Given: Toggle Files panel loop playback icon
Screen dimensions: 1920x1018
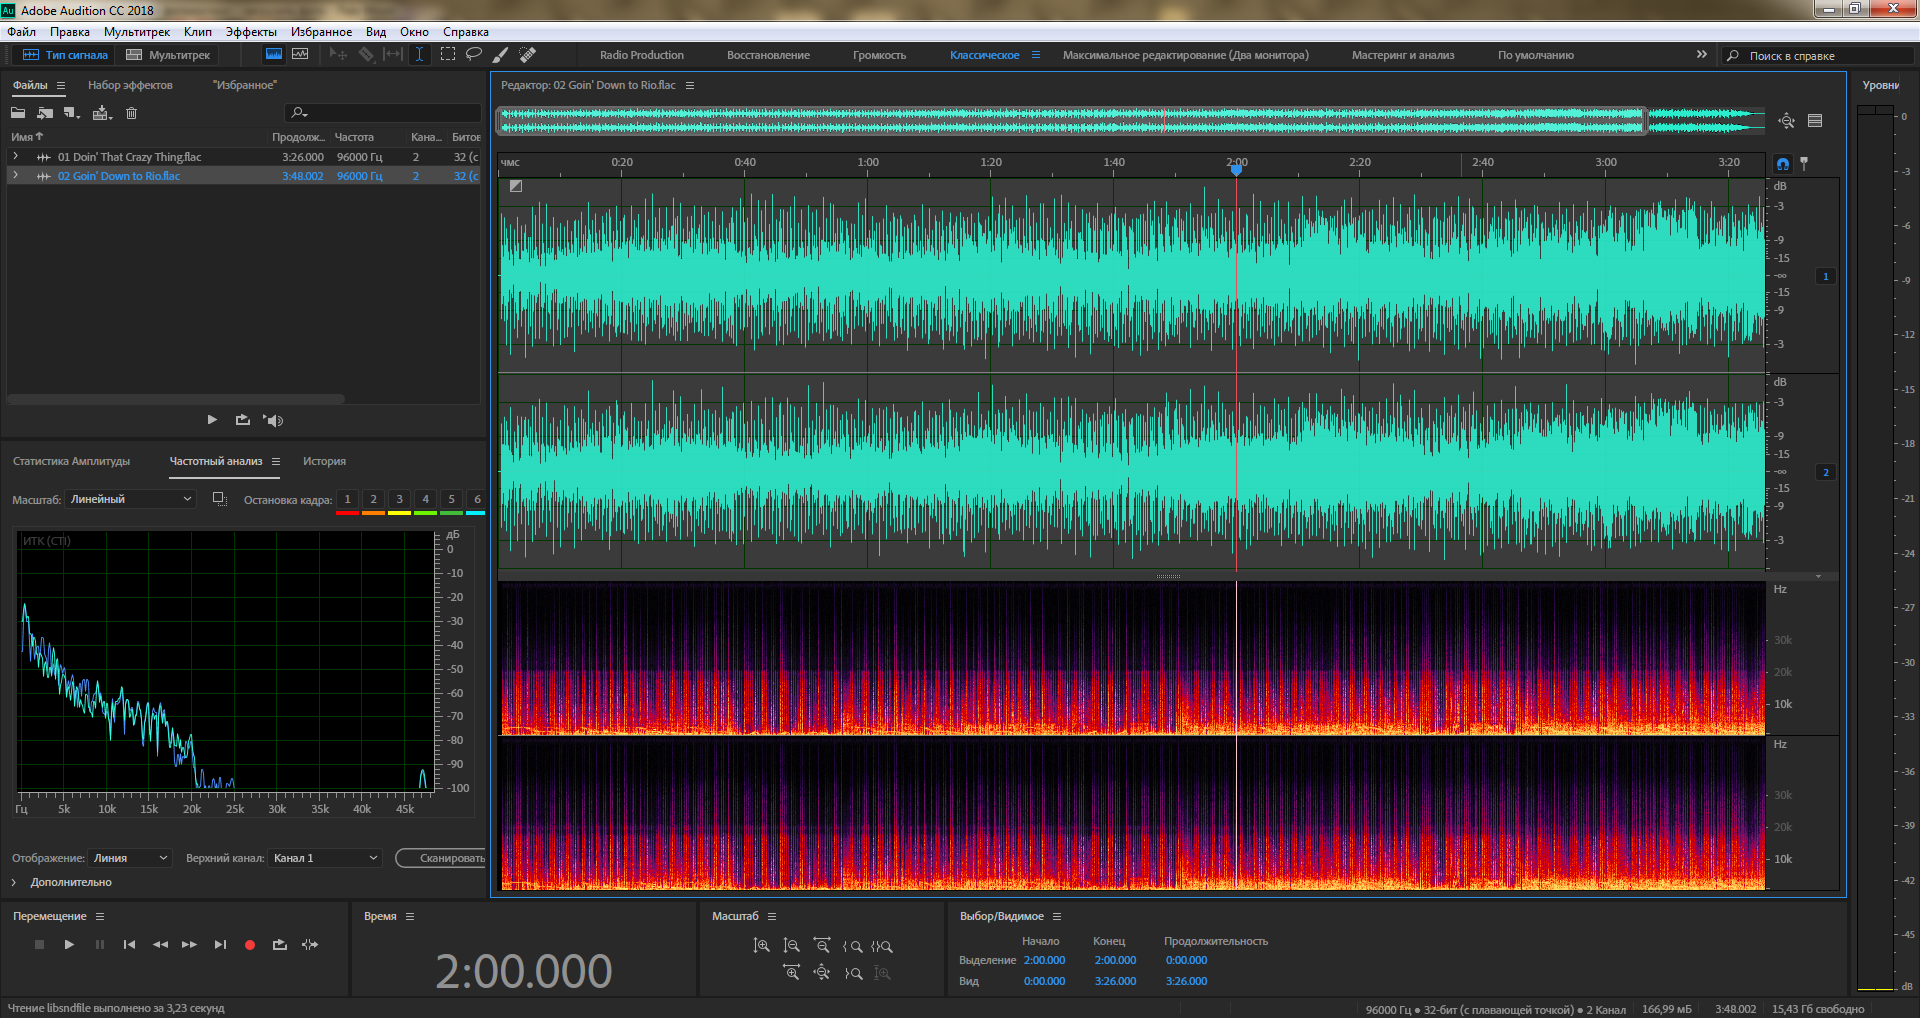Looking at the screenshot, I should pyautogui.click(x=243, y=420).
